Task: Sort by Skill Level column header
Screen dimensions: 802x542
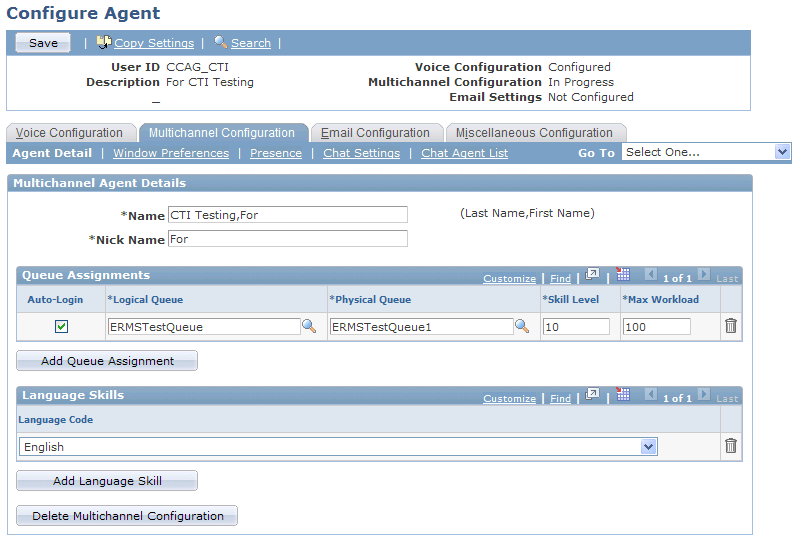Action: coord(571,300)
